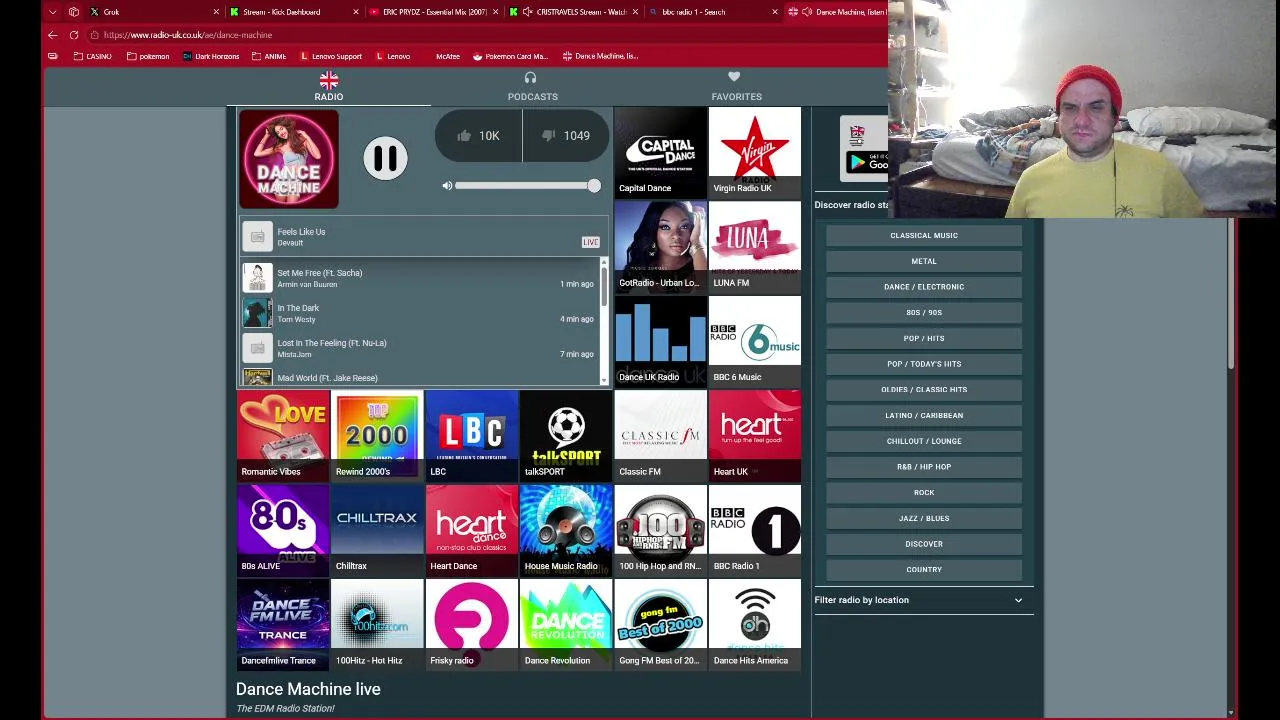The height and width of the screenshot is (720, 1280).
Task: Click In The Dark track row
Action: [419, 313]
